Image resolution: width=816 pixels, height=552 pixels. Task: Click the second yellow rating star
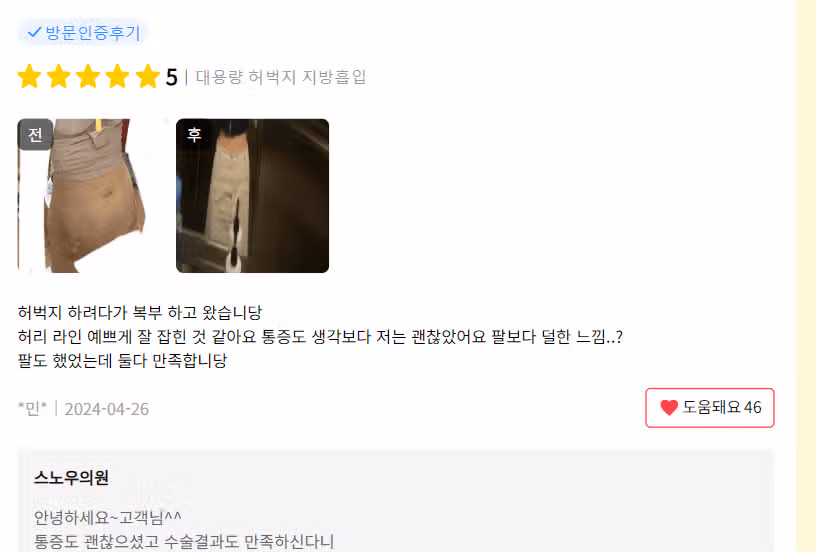click(59, 76)
